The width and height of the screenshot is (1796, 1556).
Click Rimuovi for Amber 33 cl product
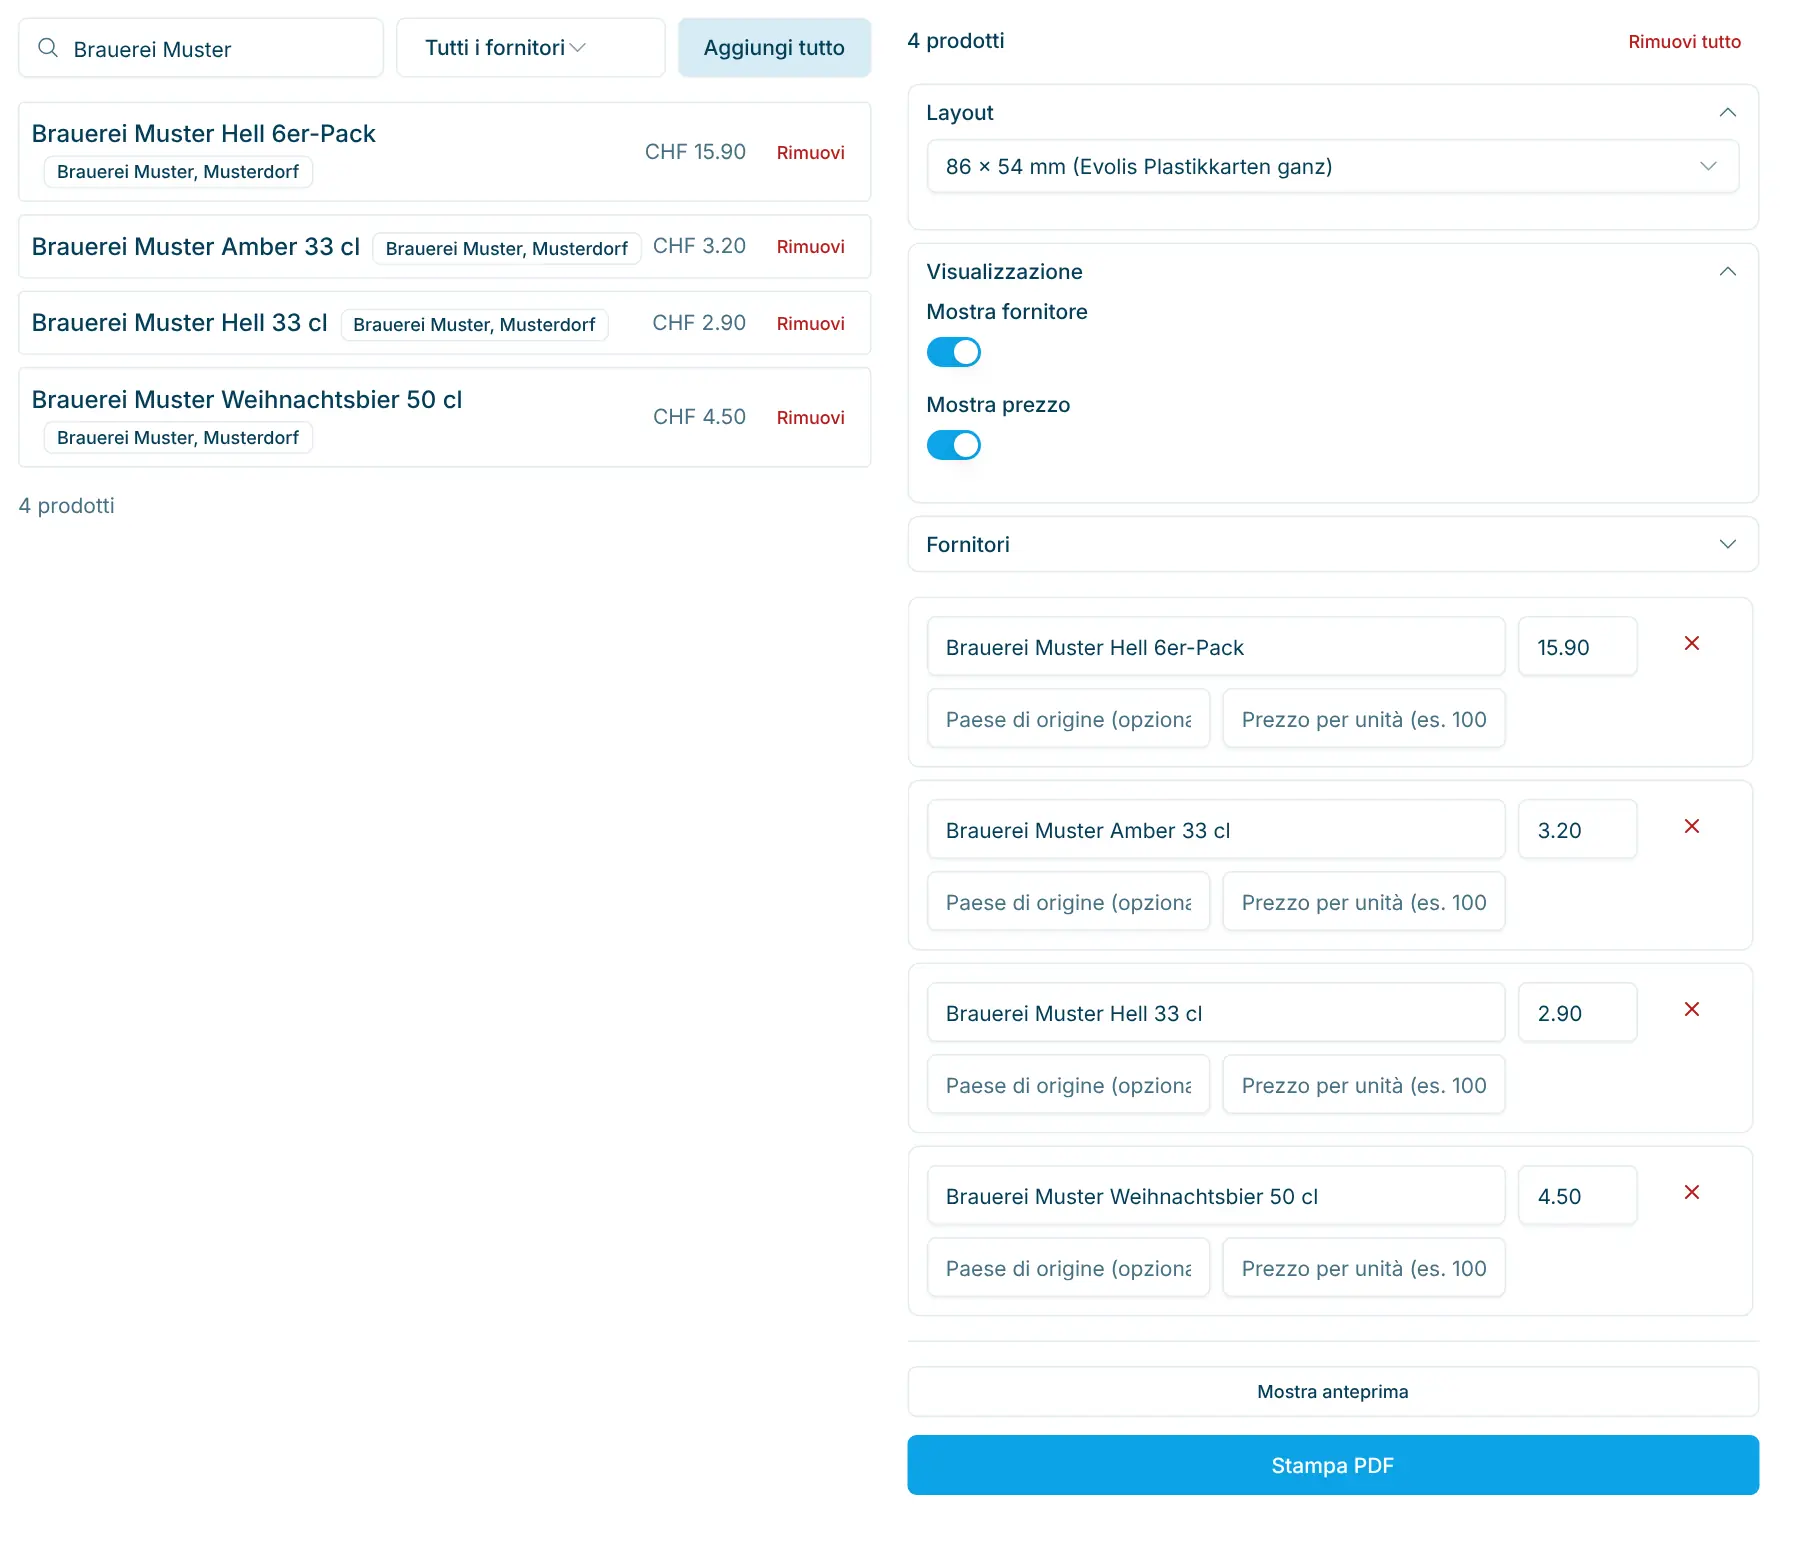point(810,247)
